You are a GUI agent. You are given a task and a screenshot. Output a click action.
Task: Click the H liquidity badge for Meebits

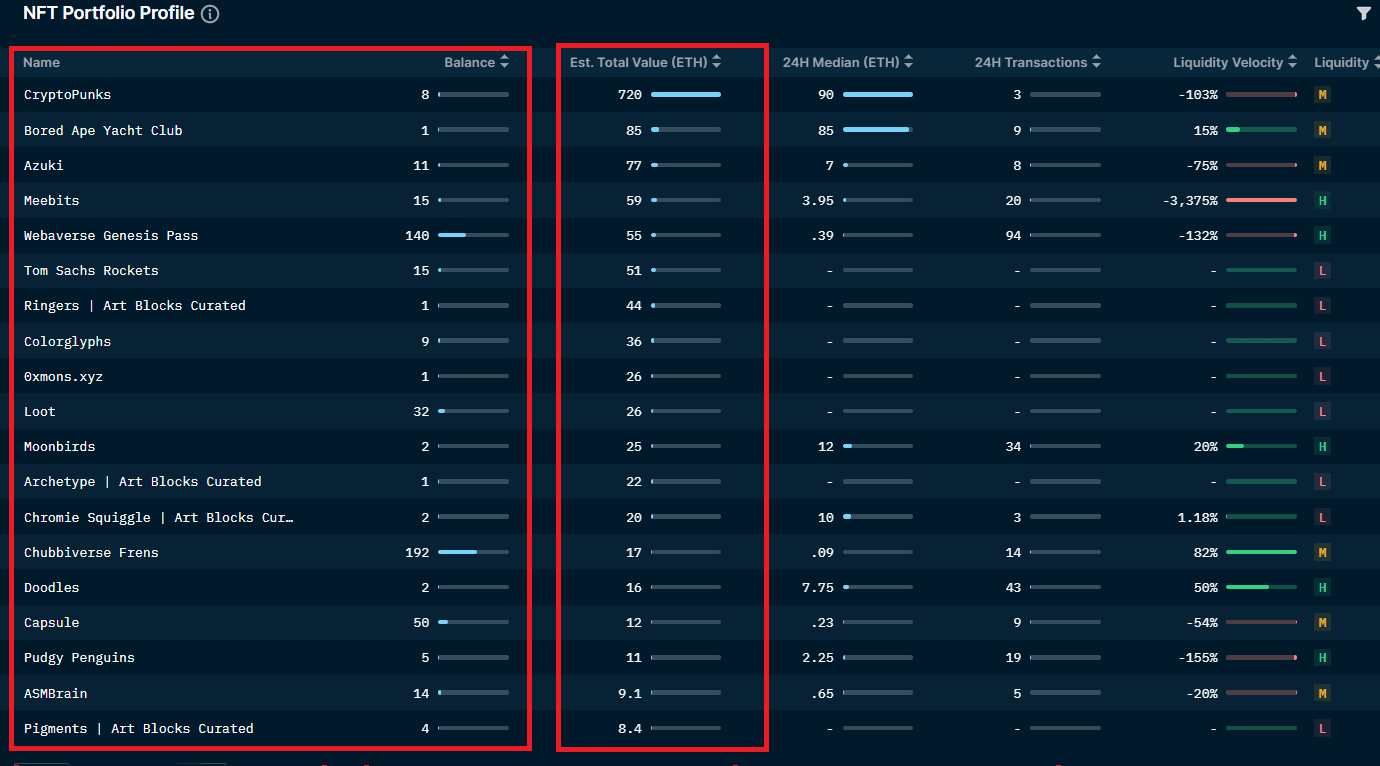(1322, 200)
